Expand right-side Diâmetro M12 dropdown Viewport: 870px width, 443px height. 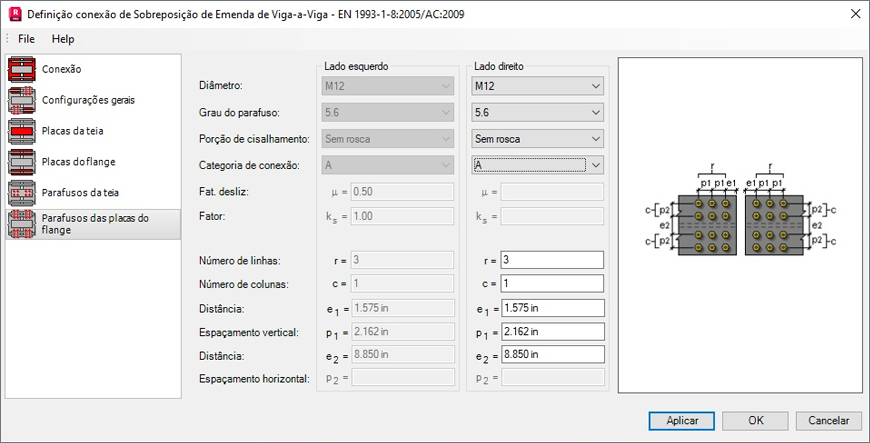click(x=537, y=86)
